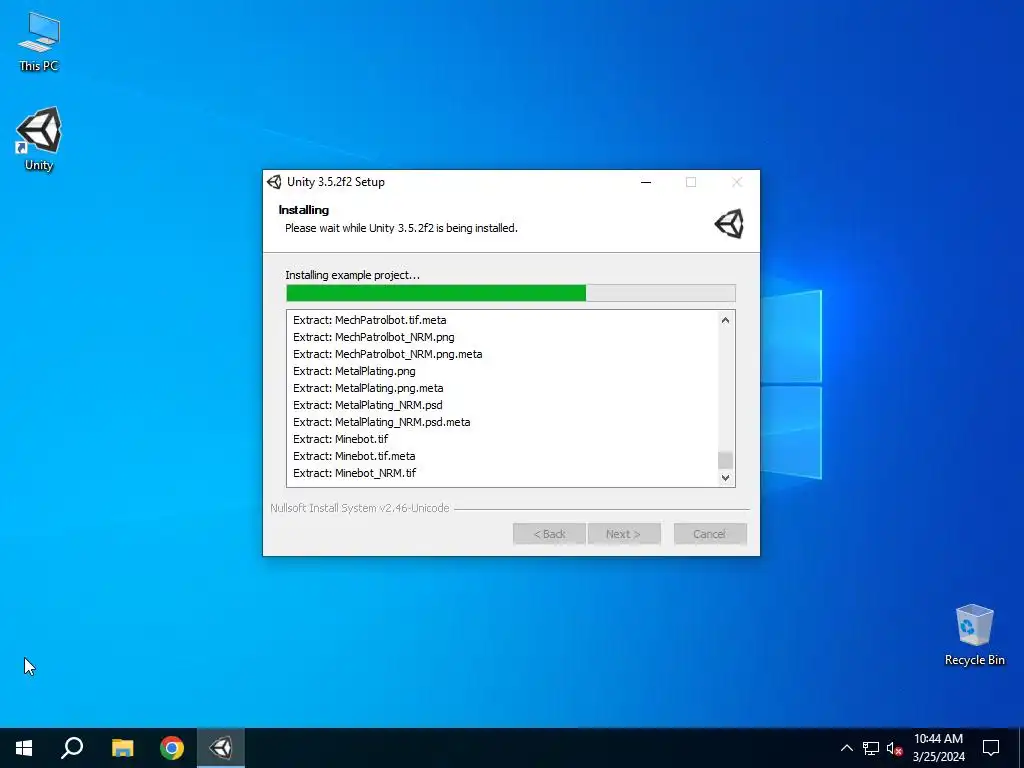Image resolution: width=1024 pixels, height=768 pixels.
Task: Open taskbar search magnifier
Action: click(72, 748)
